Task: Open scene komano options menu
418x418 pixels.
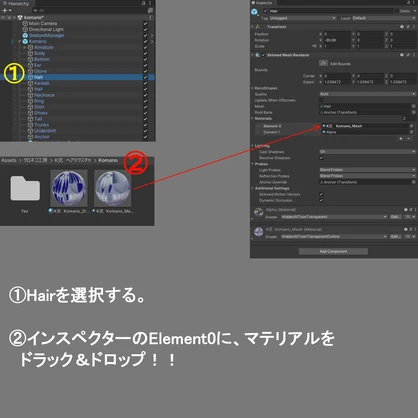Action: [150, 17]
